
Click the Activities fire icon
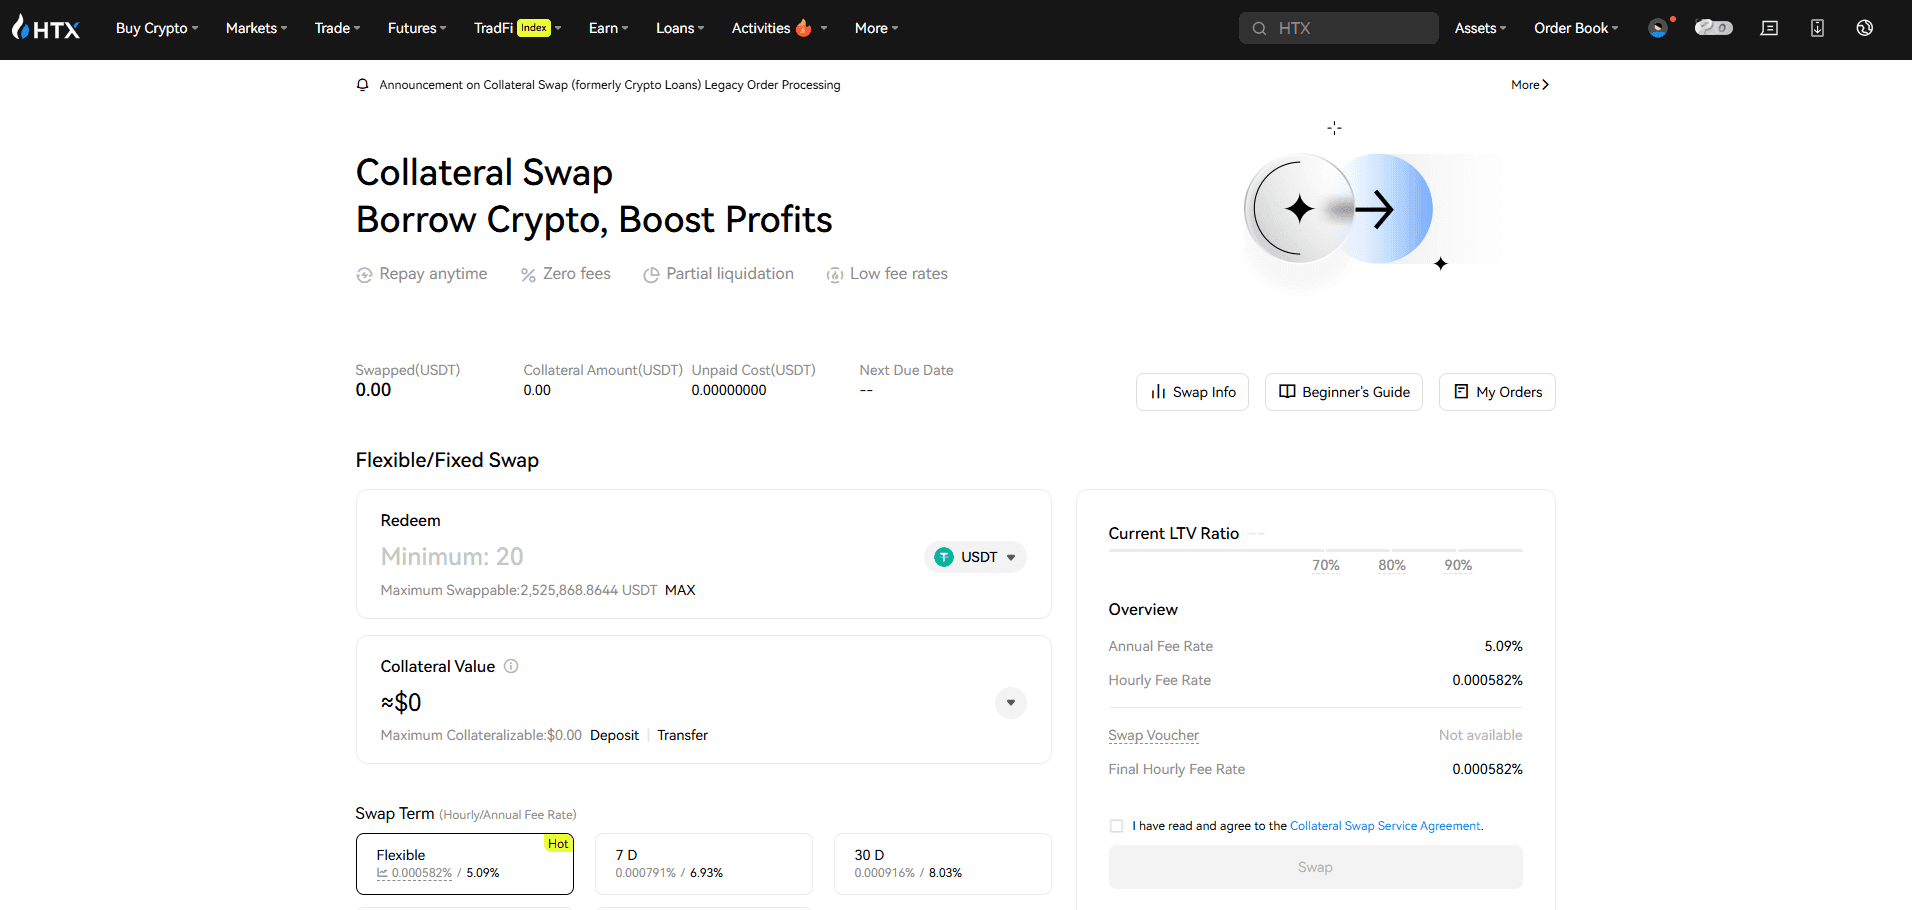point(803,28)
